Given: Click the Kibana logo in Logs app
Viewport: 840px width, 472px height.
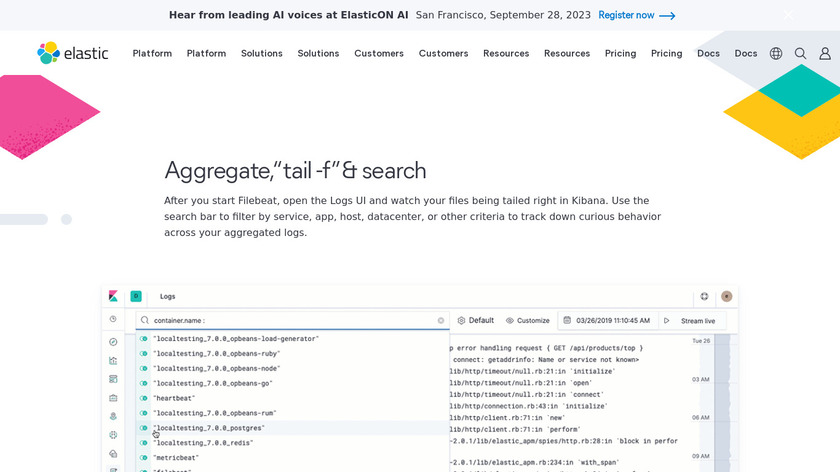Looking at the screenshot, I should click(113, 297).
